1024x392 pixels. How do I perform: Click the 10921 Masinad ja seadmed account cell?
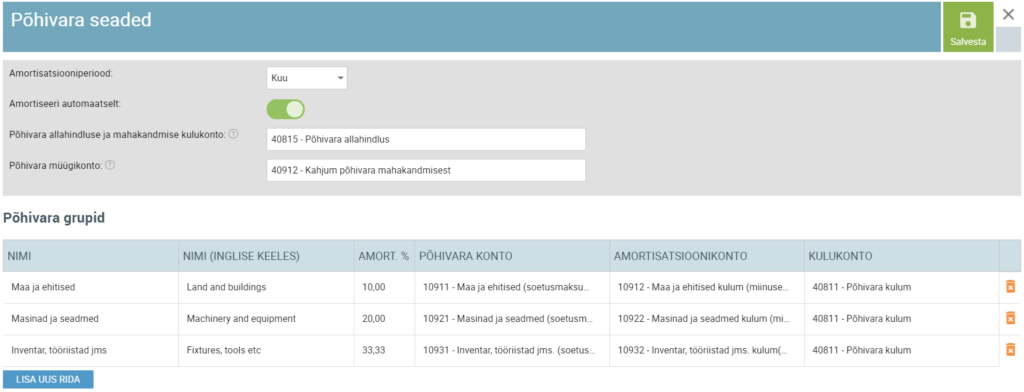click(x=512, y=319)
